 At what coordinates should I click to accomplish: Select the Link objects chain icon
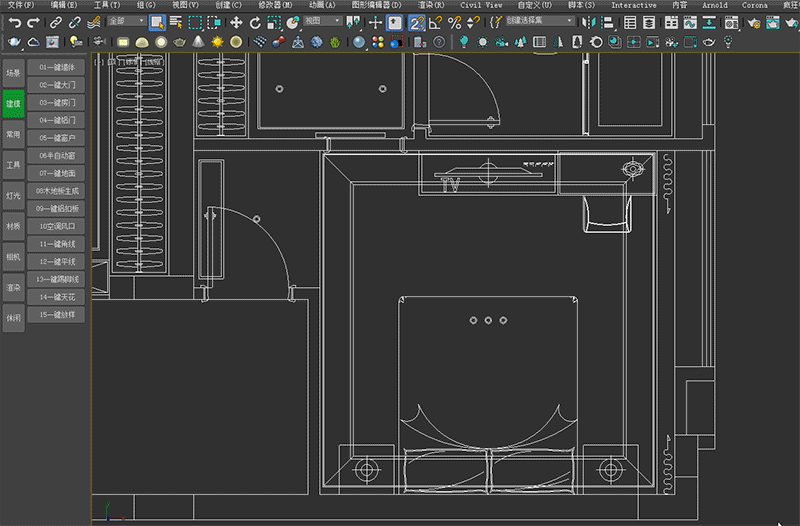pos(54,21)
